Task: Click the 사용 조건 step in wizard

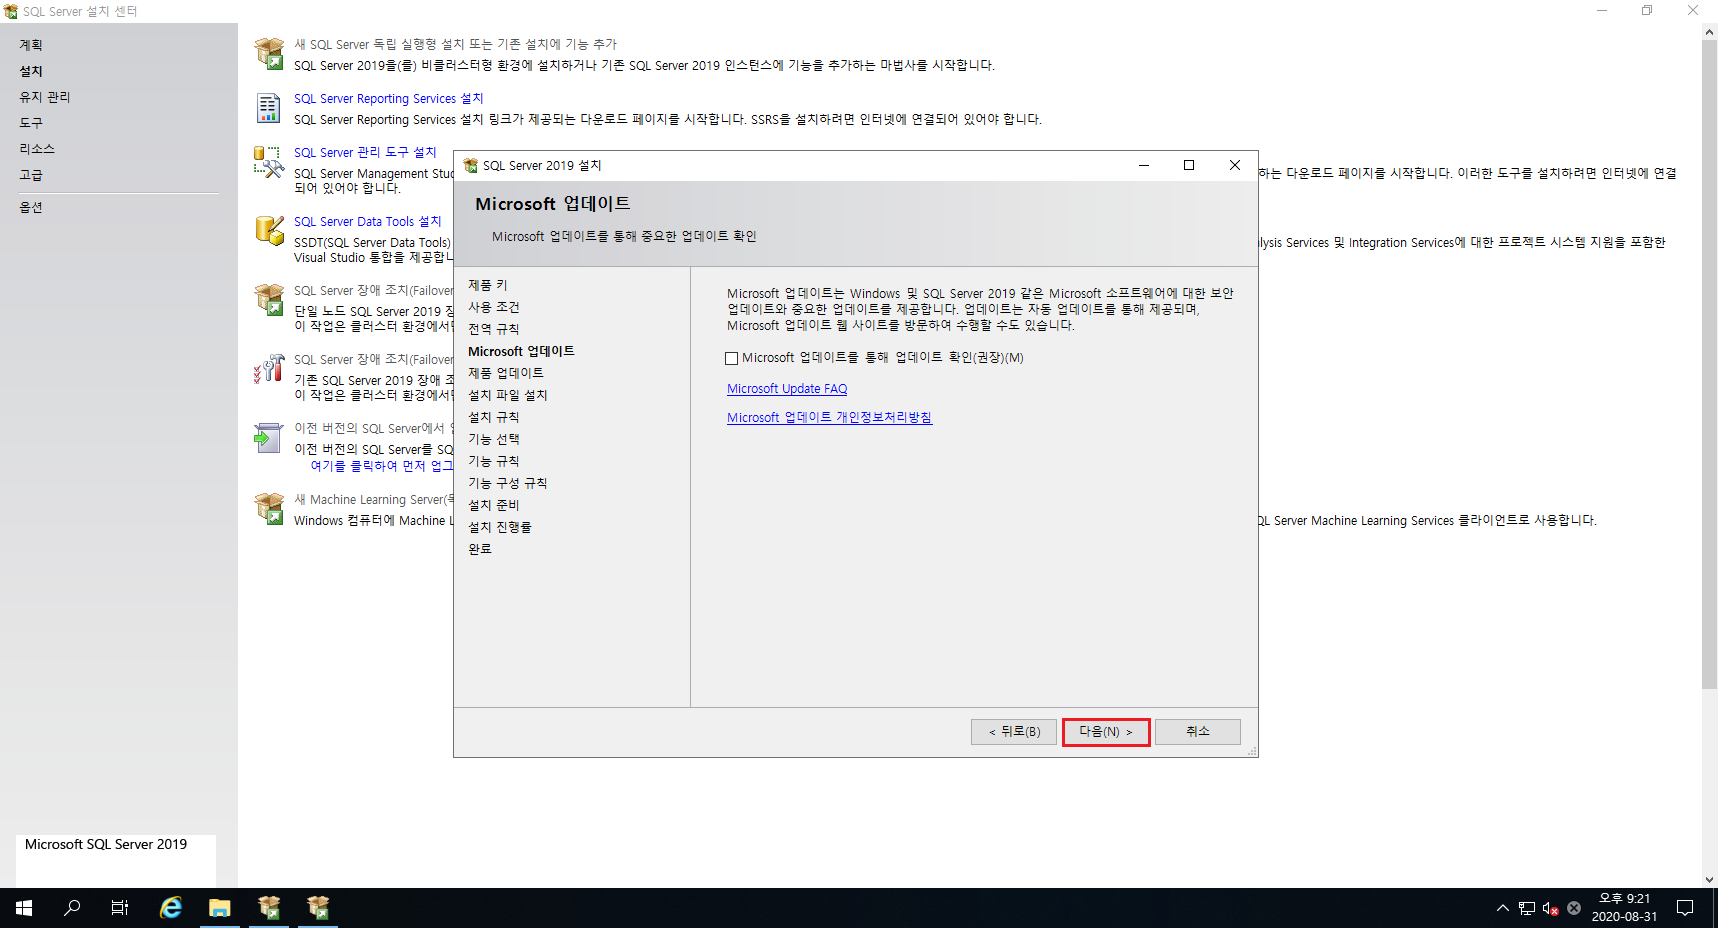Action: click(494, 308)
